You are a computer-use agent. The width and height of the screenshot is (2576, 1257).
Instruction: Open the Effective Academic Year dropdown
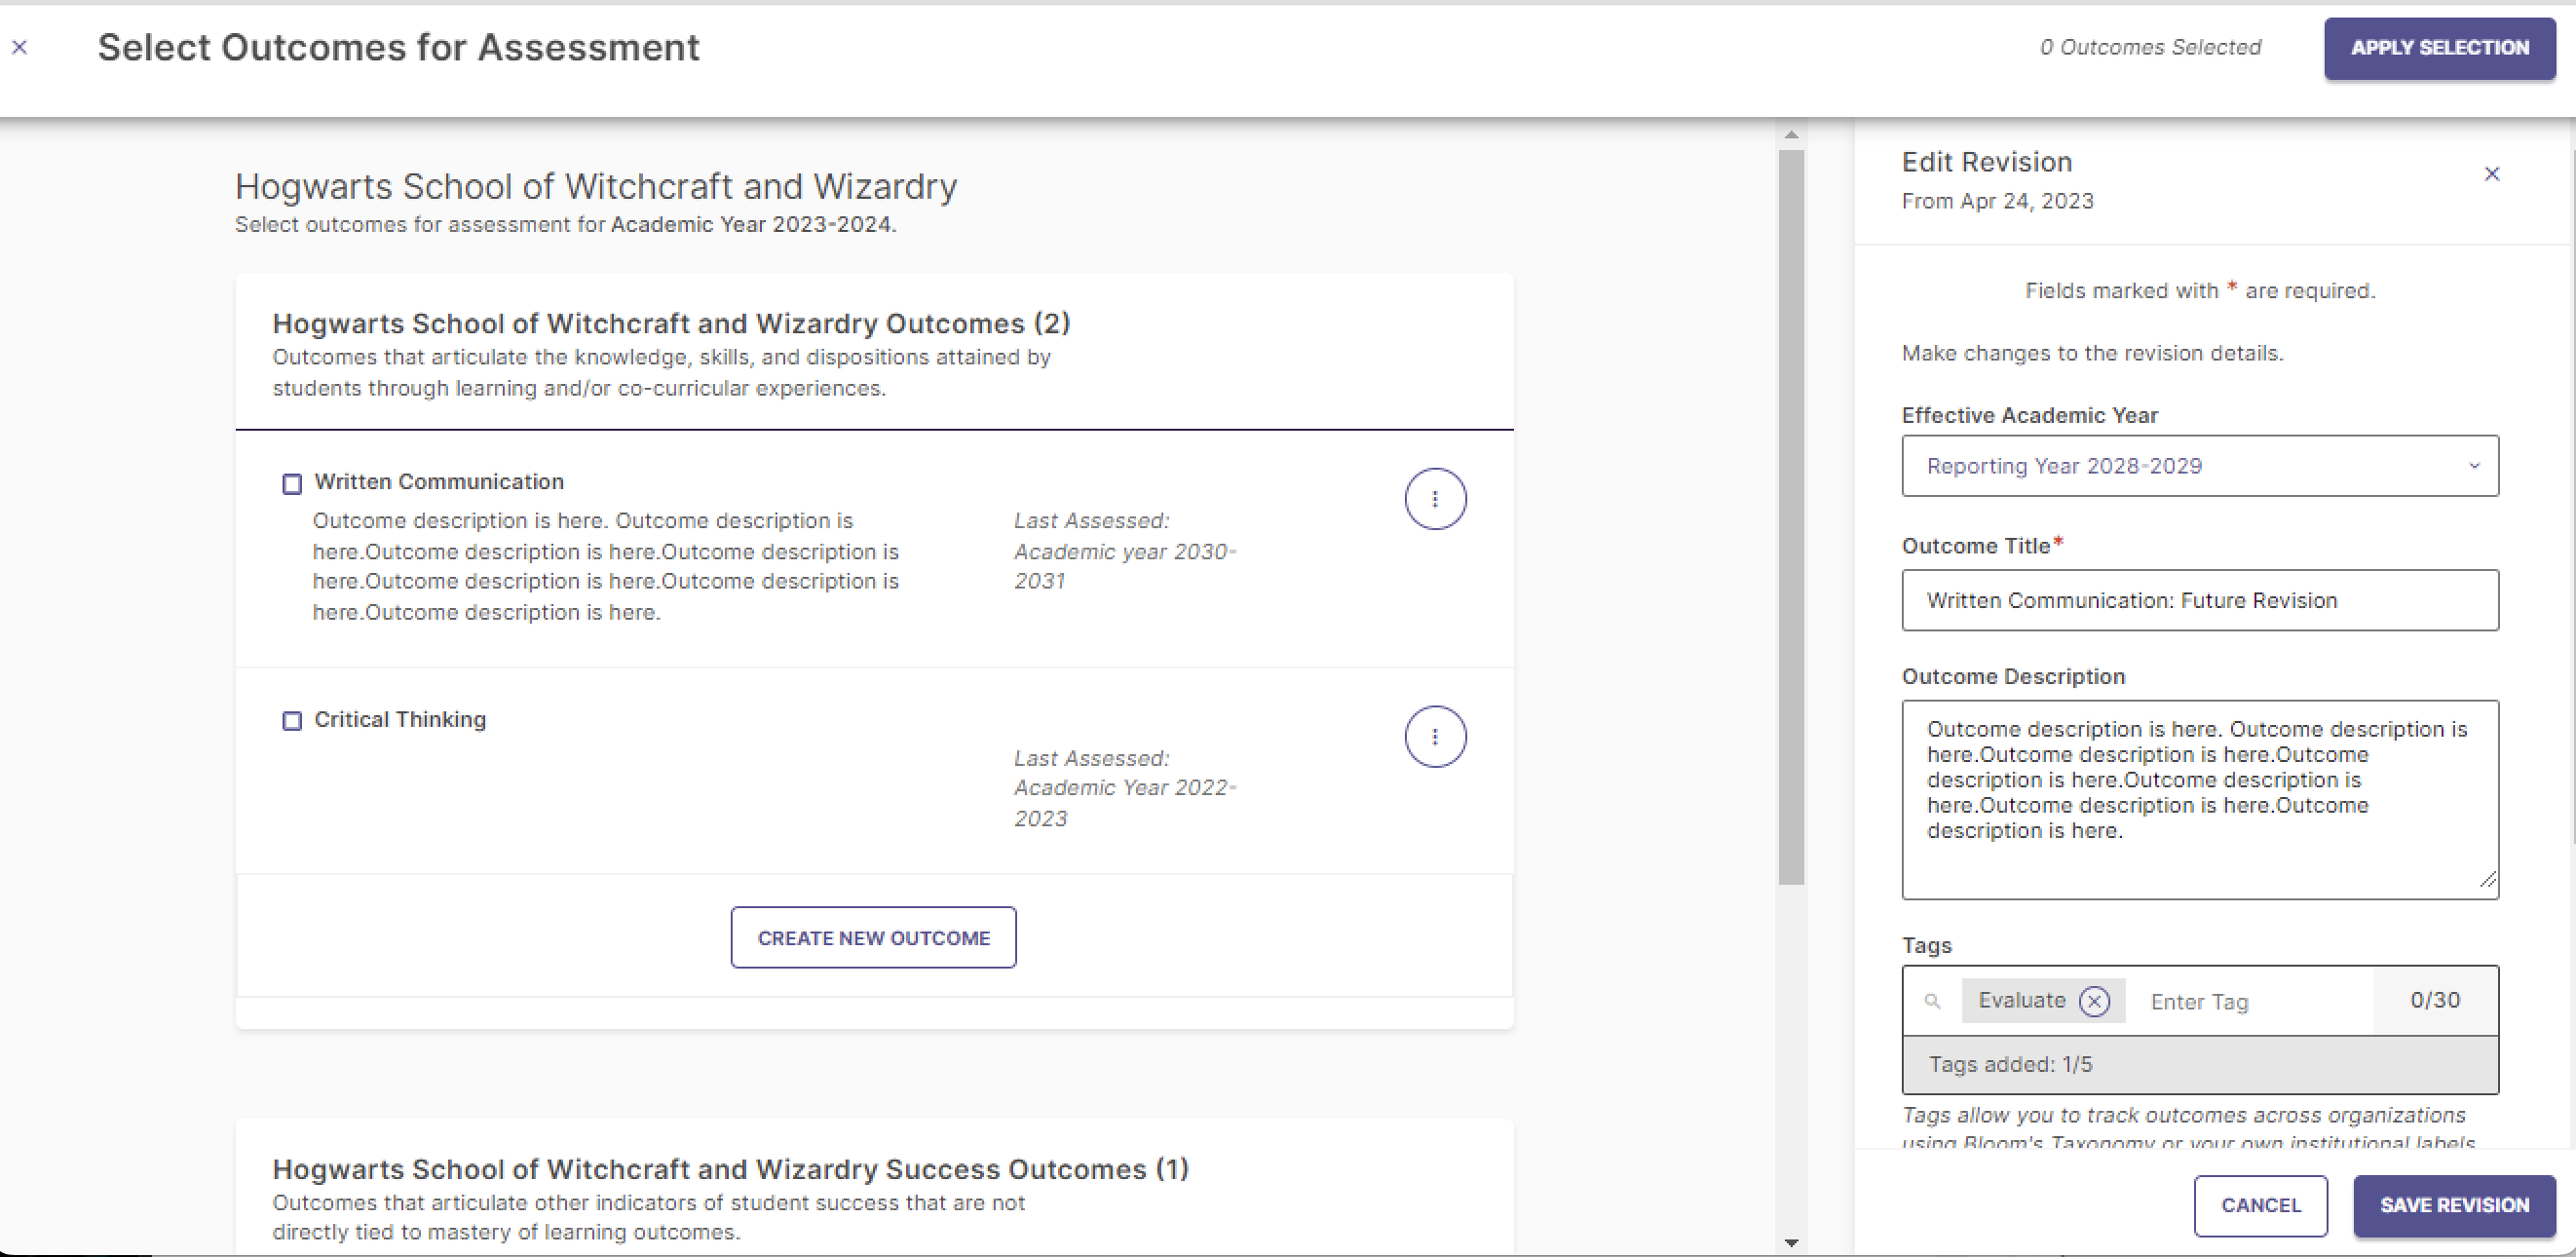coord(2199,466)
